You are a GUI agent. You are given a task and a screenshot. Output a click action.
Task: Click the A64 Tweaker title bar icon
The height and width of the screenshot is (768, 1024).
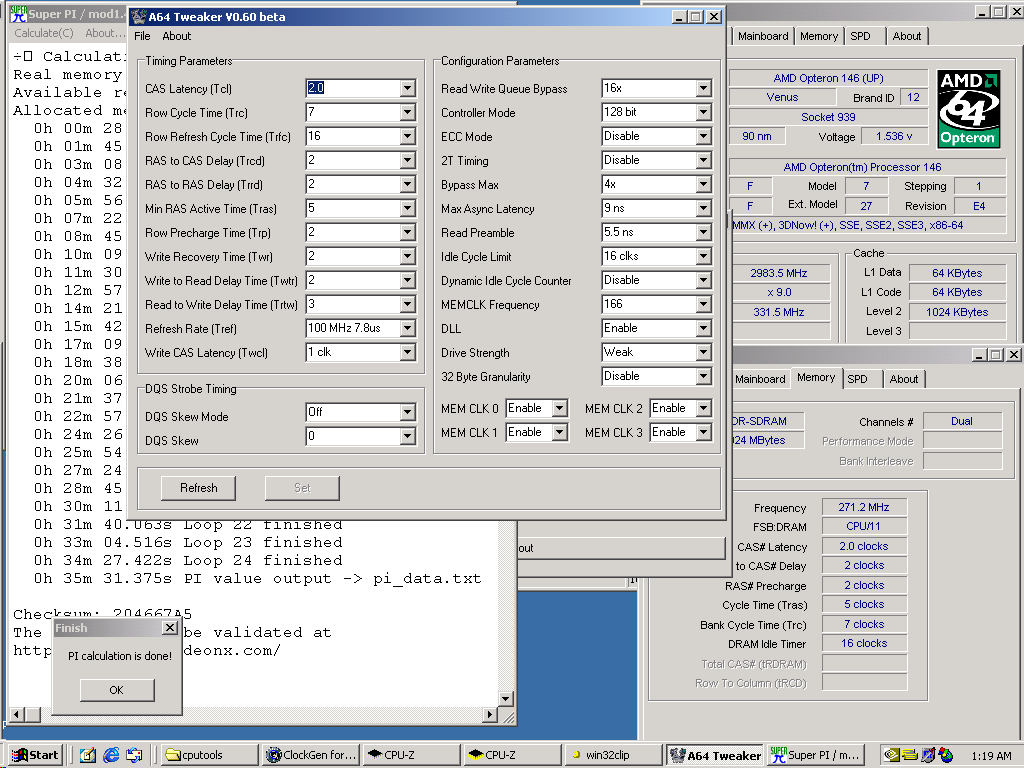[x=138, y=17]
